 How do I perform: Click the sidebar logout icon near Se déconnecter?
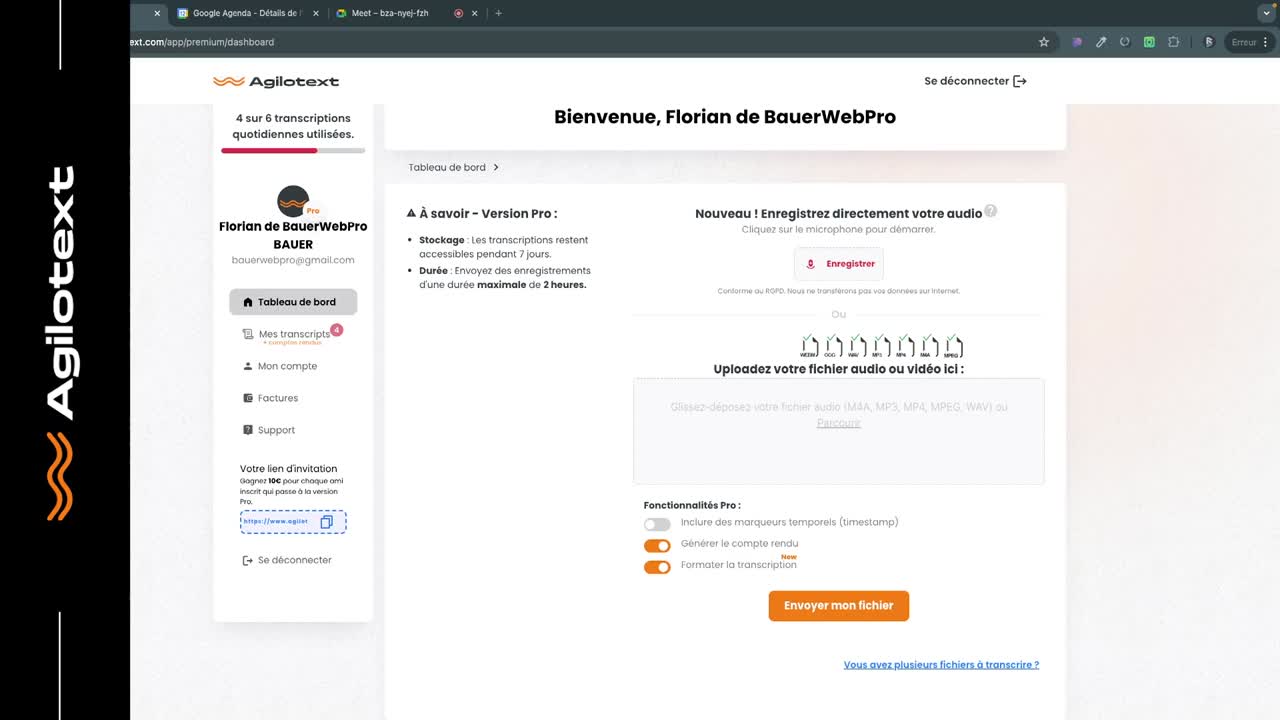tap(248, 560)
